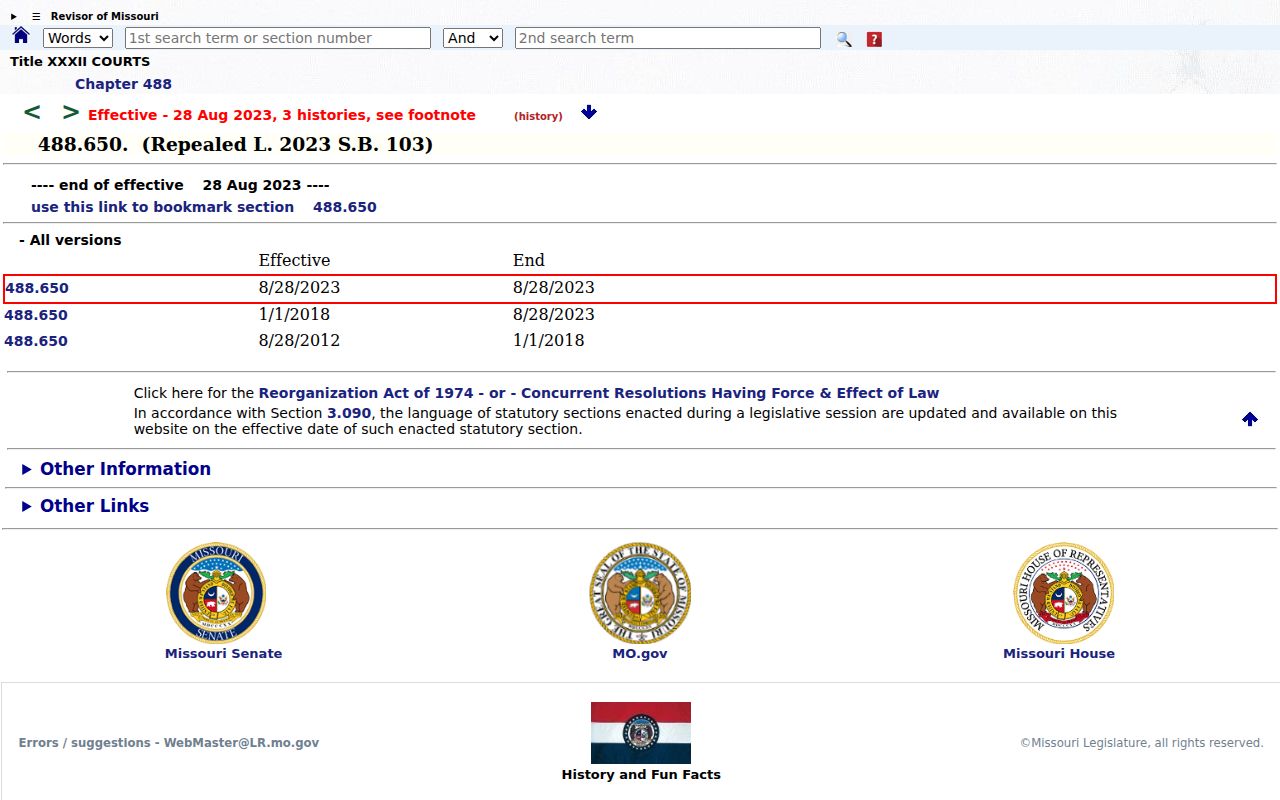Click the (history) link
Viewport: 1280px width, 800px height.
click(538, 116)
